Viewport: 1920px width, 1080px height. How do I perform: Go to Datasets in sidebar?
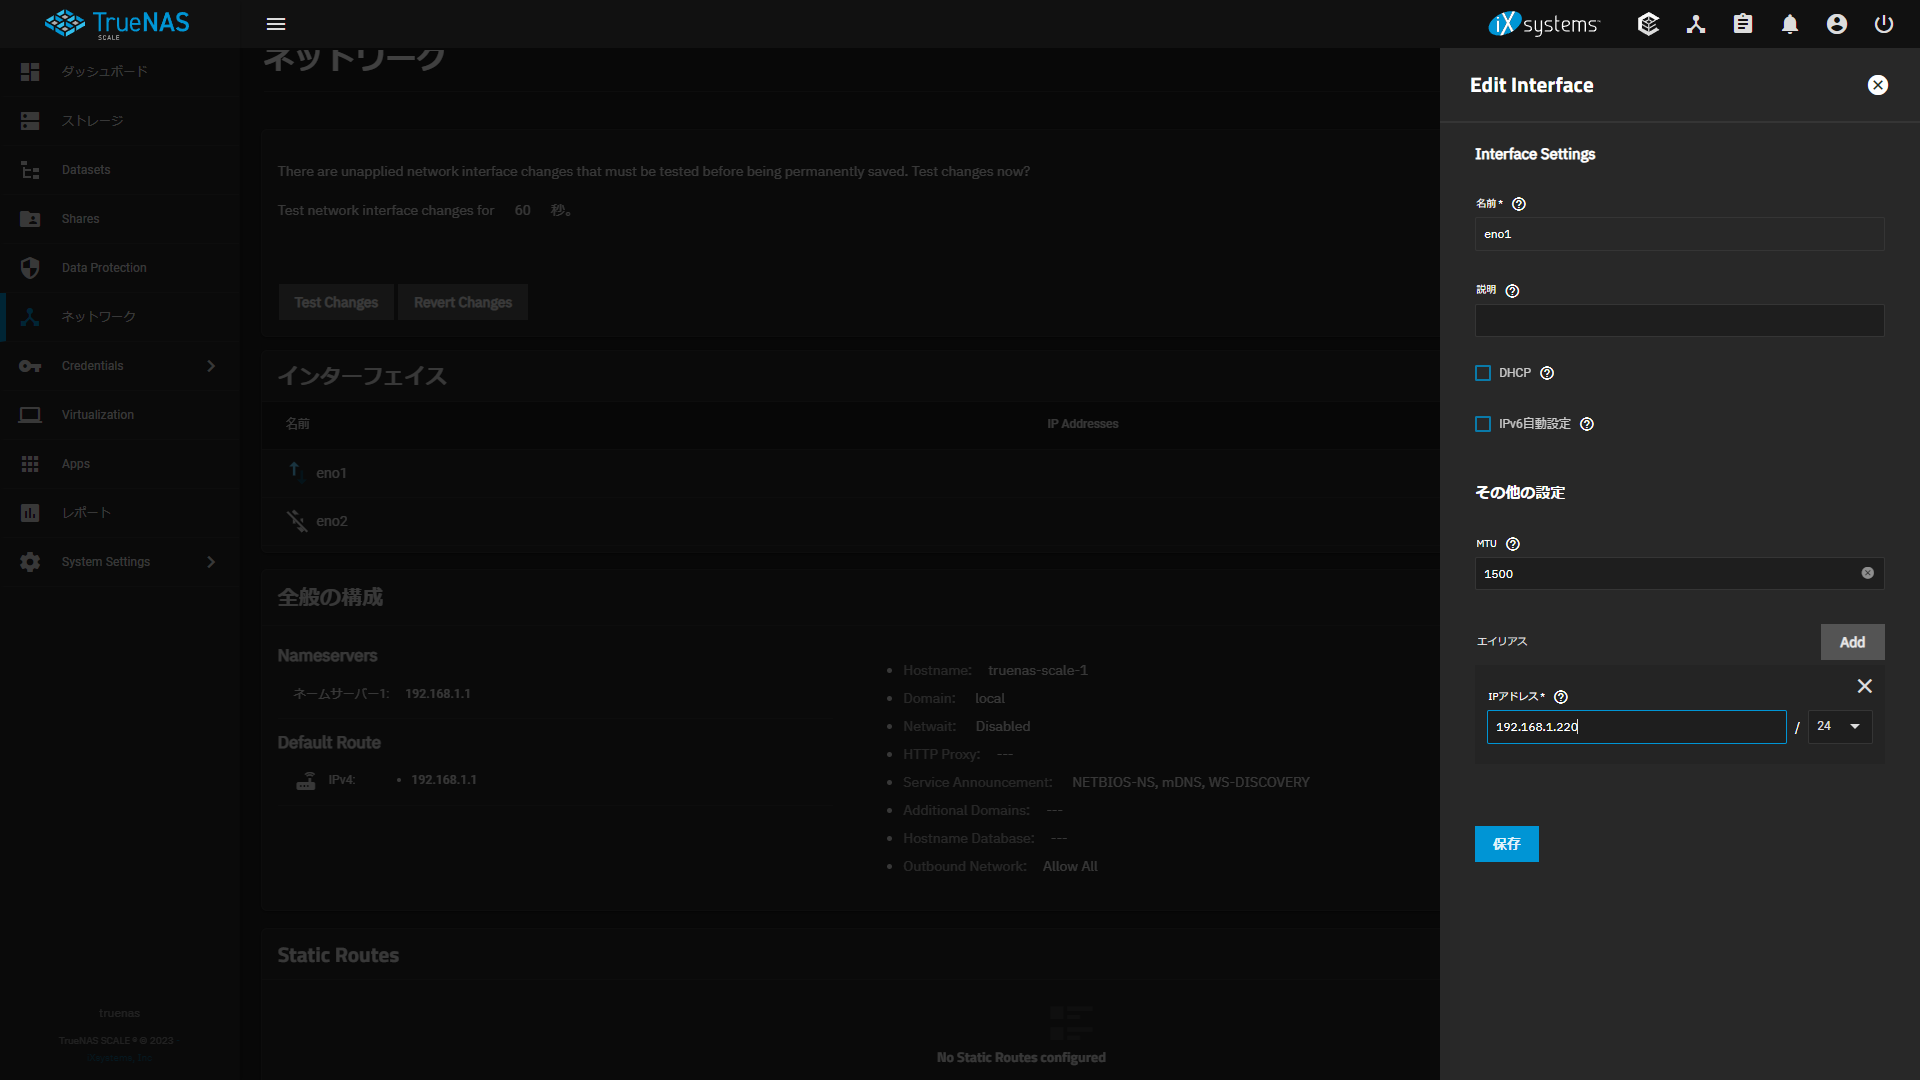coord(86,170)
